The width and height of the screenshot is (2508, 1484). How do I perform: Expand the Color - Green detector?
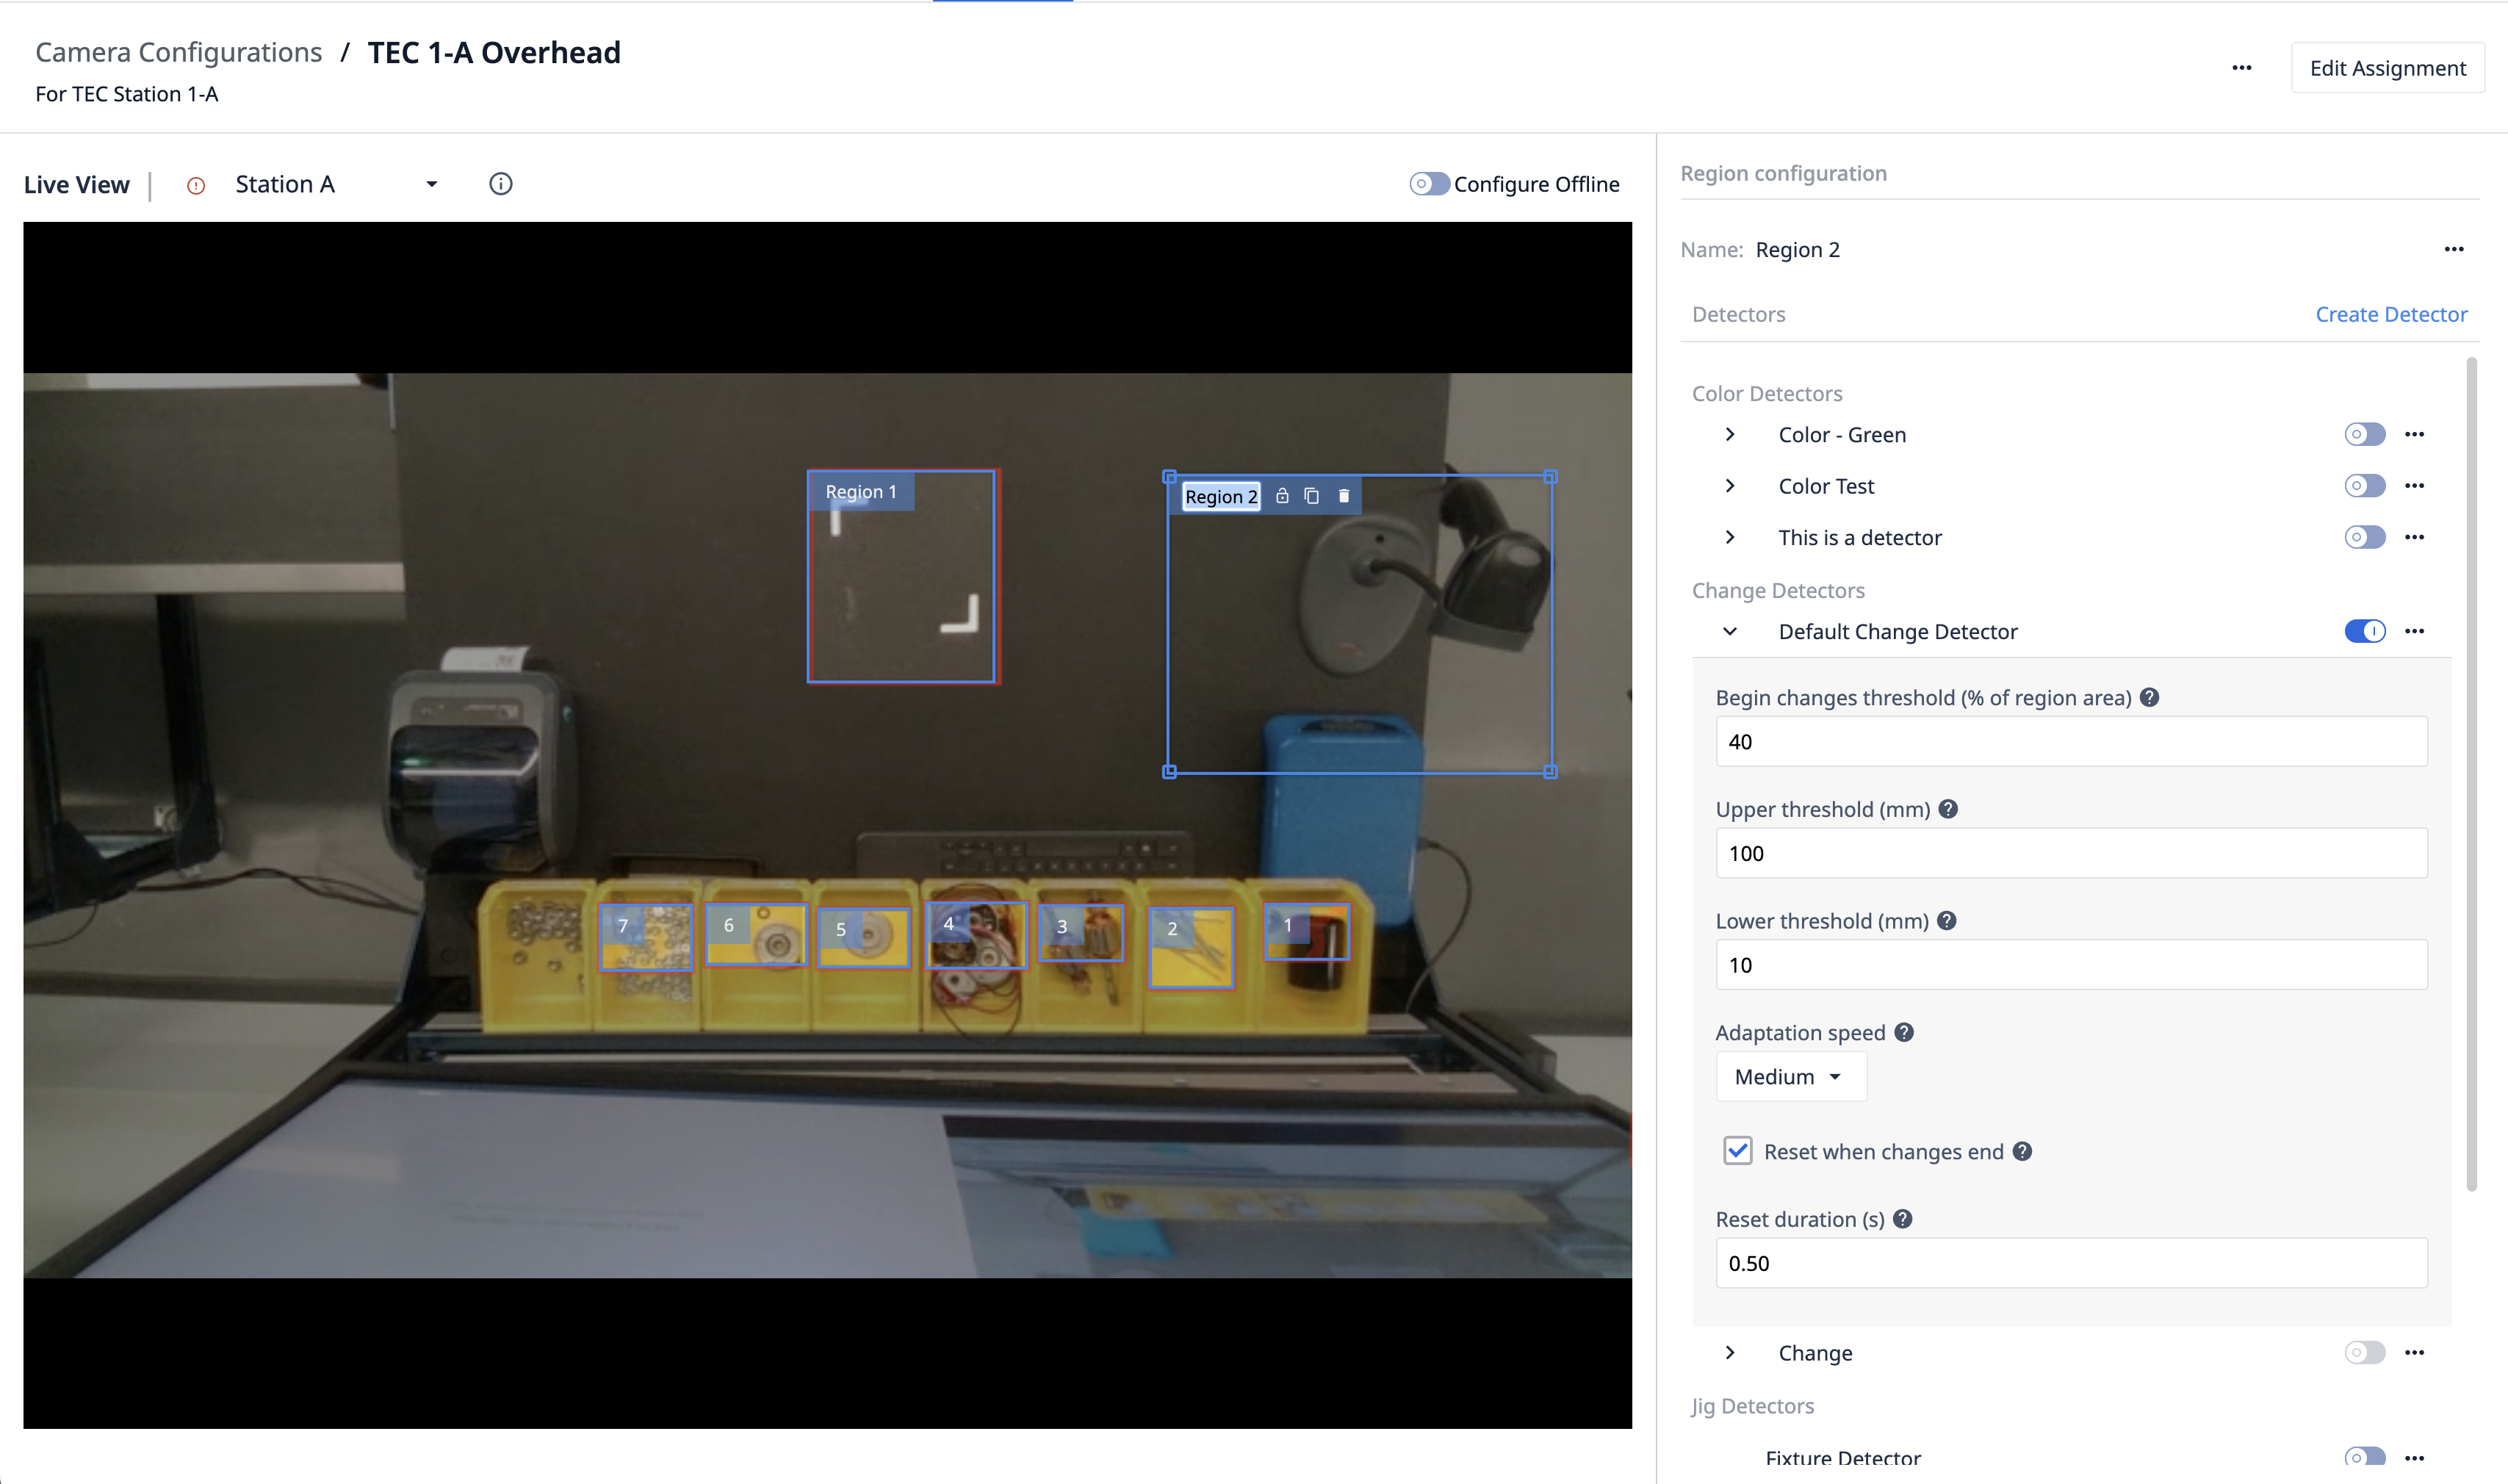1730,434
